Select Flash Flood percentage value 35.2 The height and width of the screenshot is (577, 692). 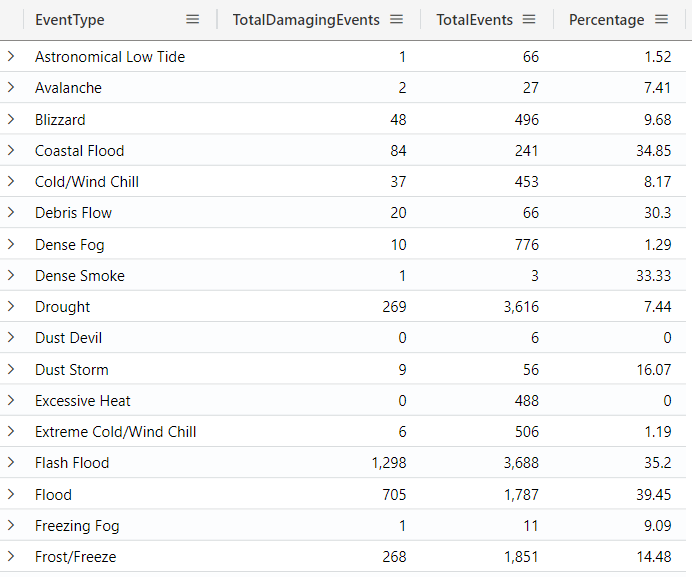pos(656,463)
